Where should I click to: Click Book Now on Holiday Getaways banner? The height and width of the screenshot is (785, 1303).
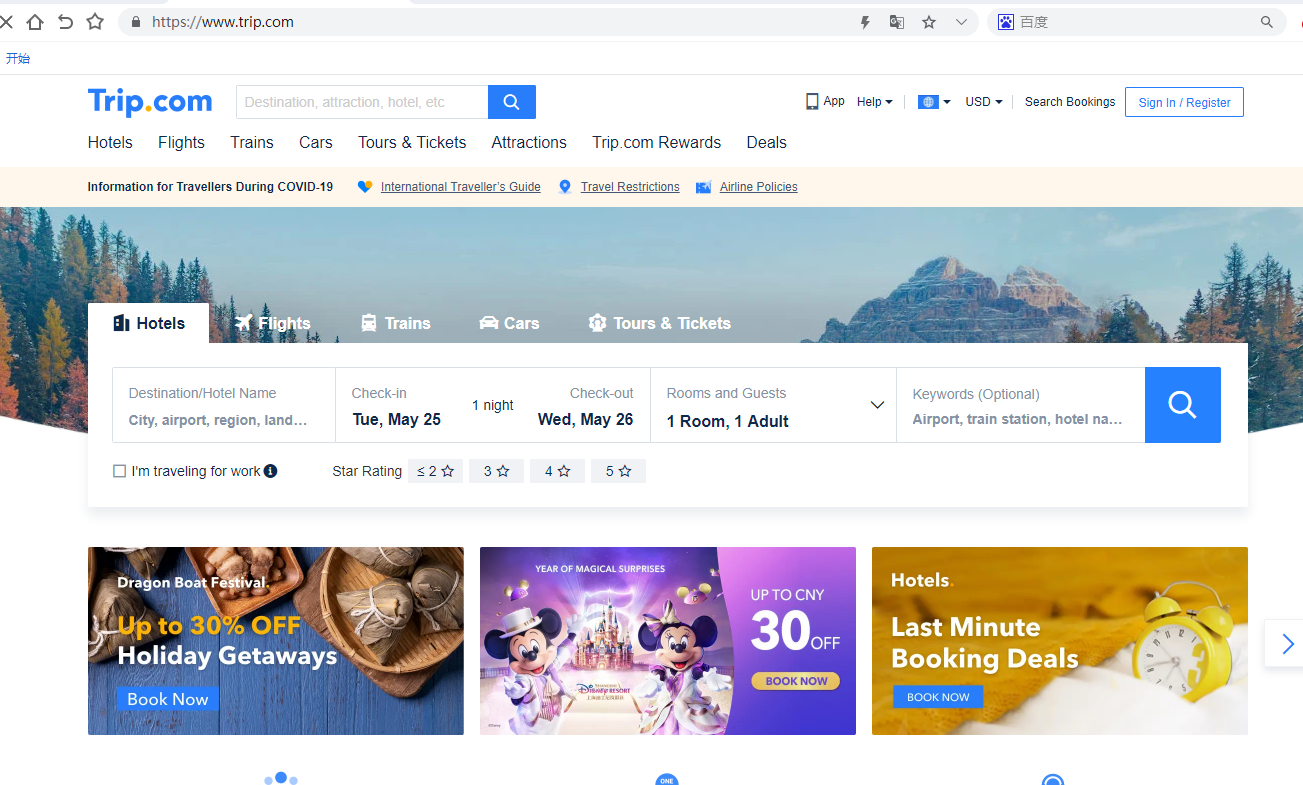168,699
